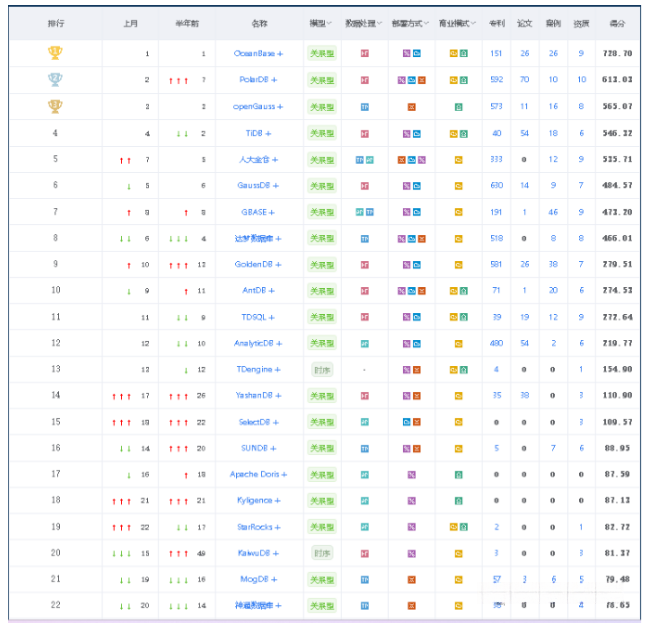Open the OceanBase database link

258,53
